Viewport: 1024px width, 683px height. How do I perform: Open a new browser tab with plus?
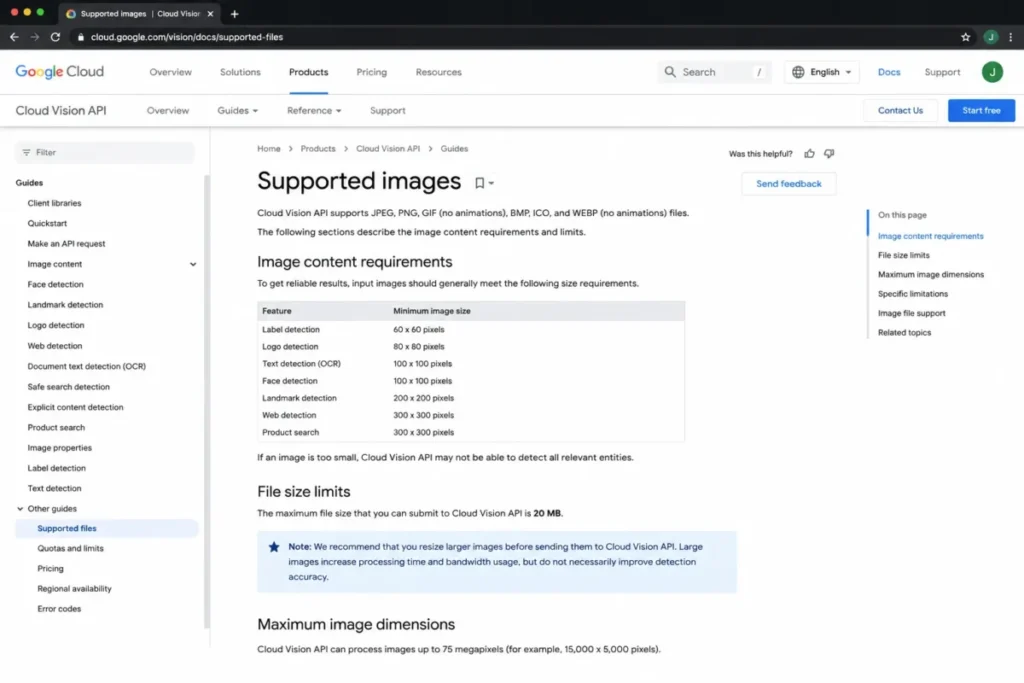(234, 14)
